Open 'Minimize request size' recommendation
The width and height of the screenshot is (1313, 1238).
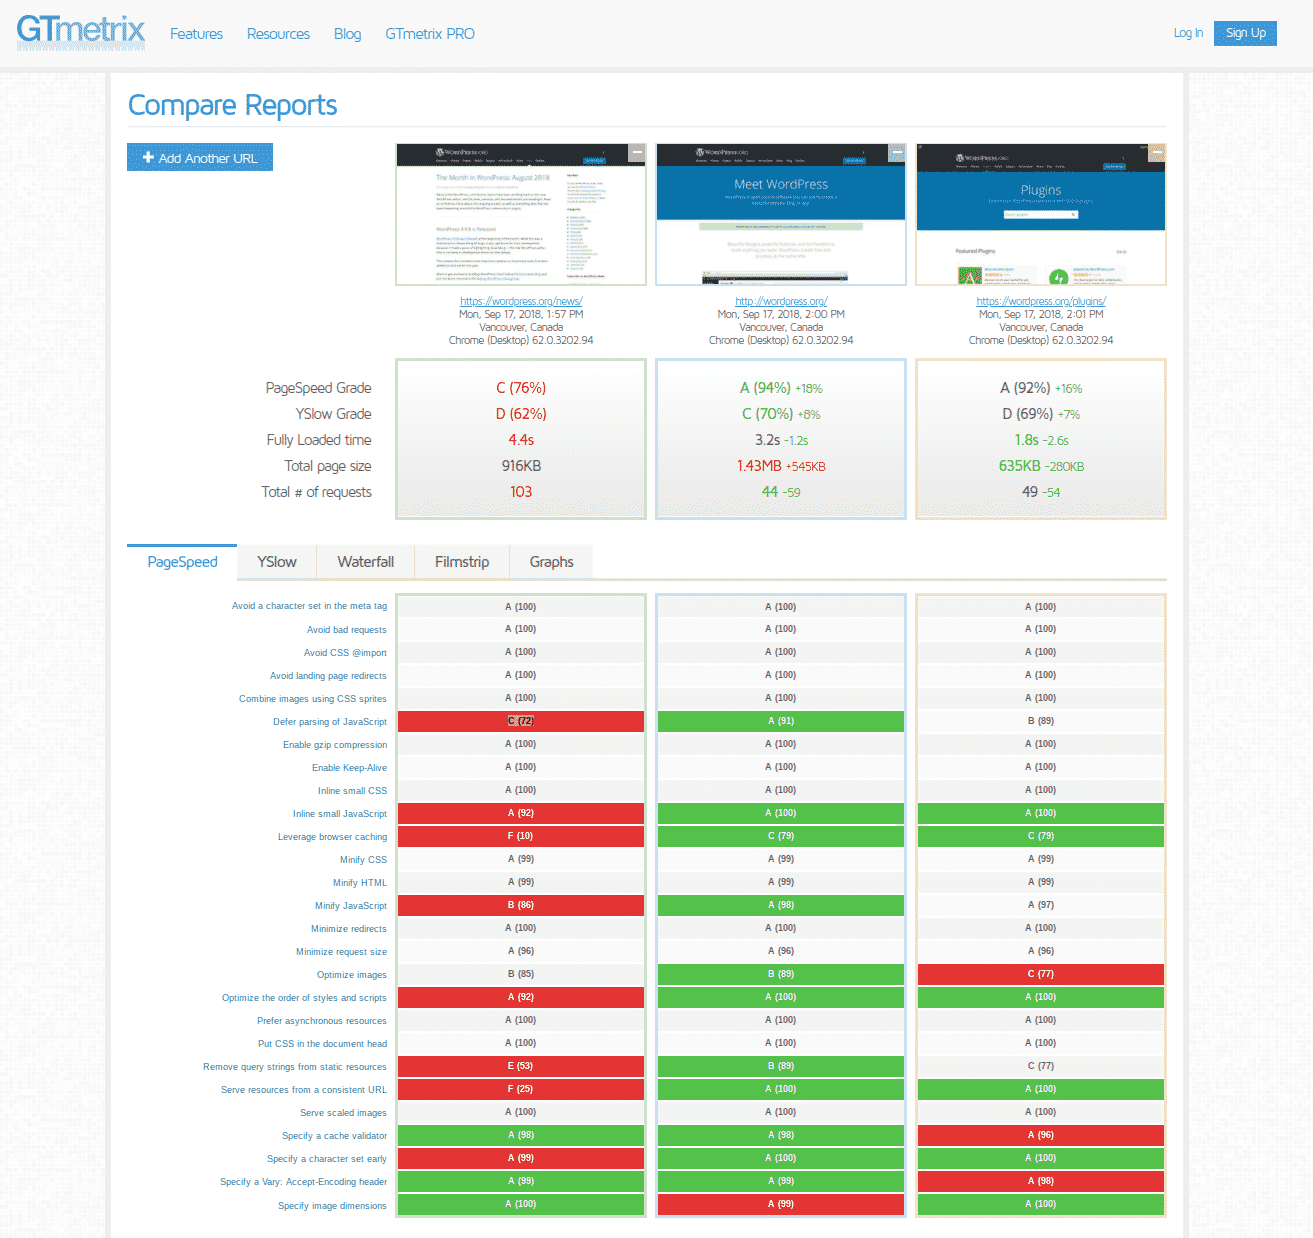(341, 952)
